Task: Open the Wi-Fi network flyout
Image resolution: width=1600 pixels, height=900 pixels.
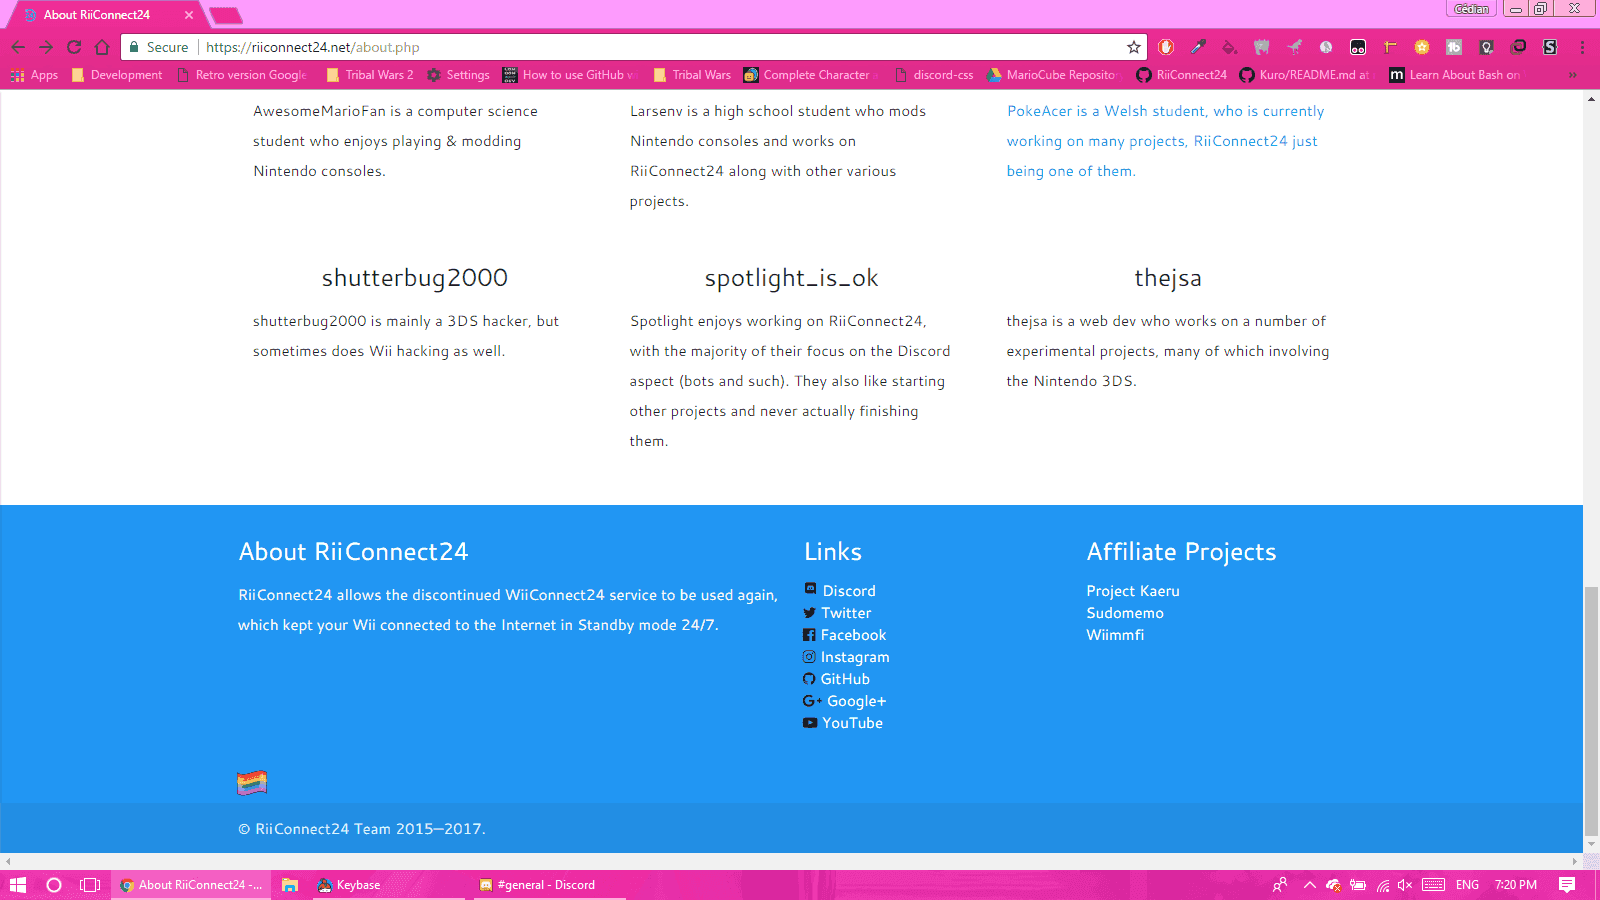Action: pos(1383,885)
